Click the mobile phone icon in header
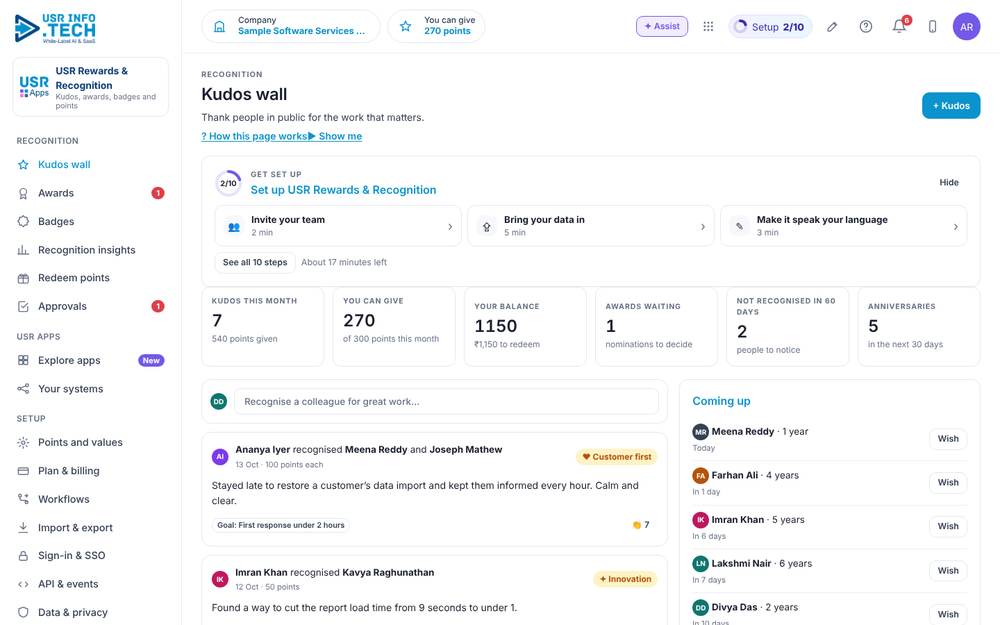This screenshot has width=1000, height=625. tap(932, 26)
